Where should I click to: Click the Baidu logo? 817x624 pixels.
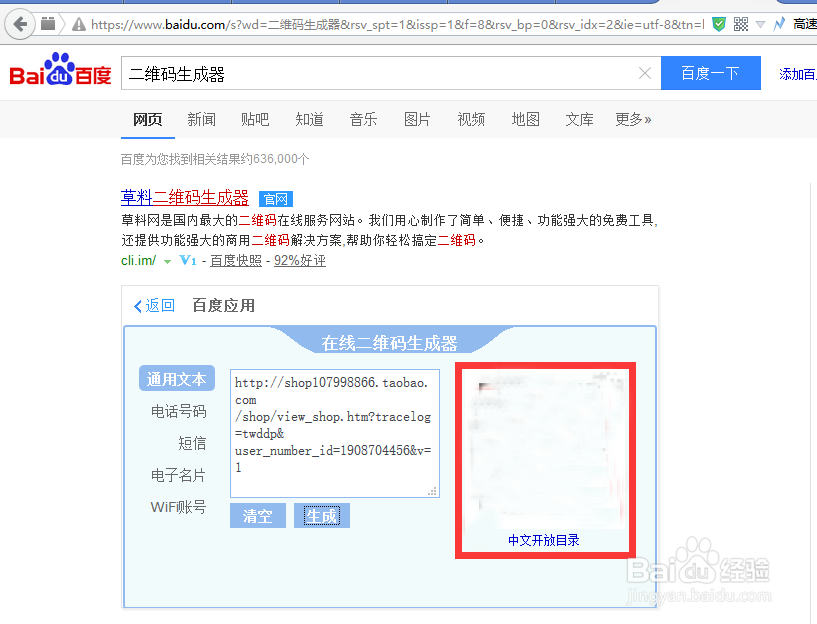pyautogui.click(x=60, y=70)
